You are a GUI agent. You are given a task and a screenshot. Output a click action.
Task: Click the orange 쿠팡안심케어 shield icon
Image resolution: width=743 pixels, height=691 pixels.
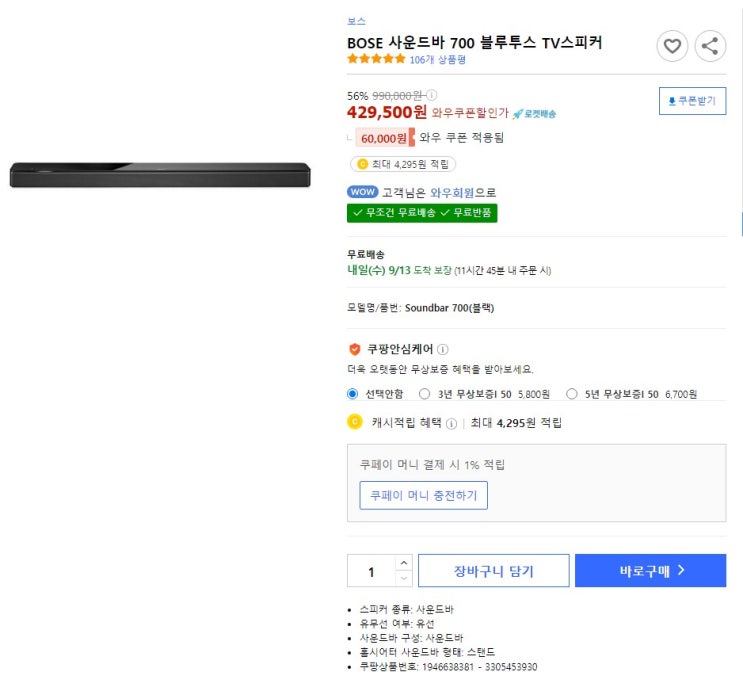pyautogui.click(x=354, y=349)
